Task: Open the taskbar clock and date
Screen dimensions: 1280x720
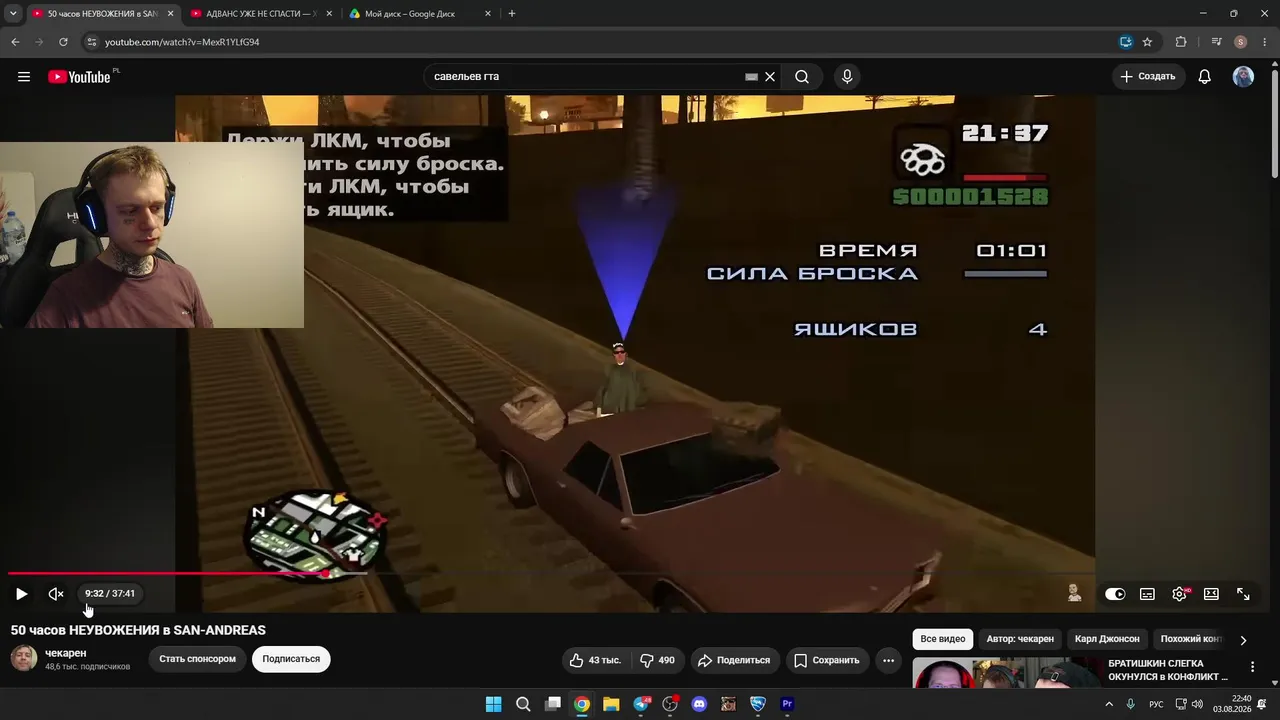Action: 1232,704
